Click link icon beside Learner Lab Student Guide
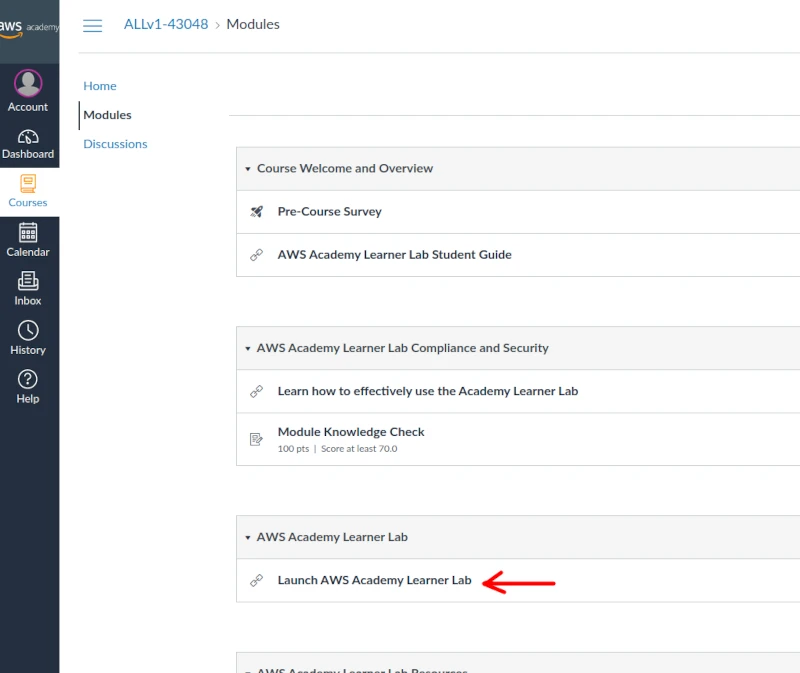This screenshot has height=673, width=800. (257, 255)
